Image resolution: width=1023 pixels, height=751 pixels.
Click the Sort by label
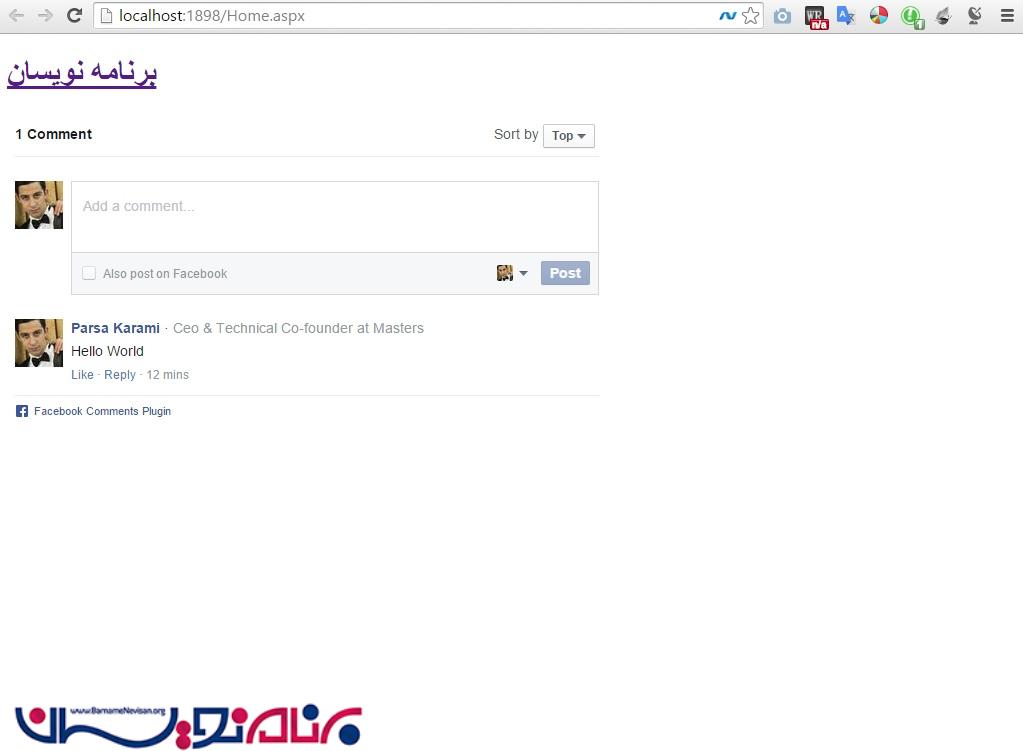[x=516, y=134]
